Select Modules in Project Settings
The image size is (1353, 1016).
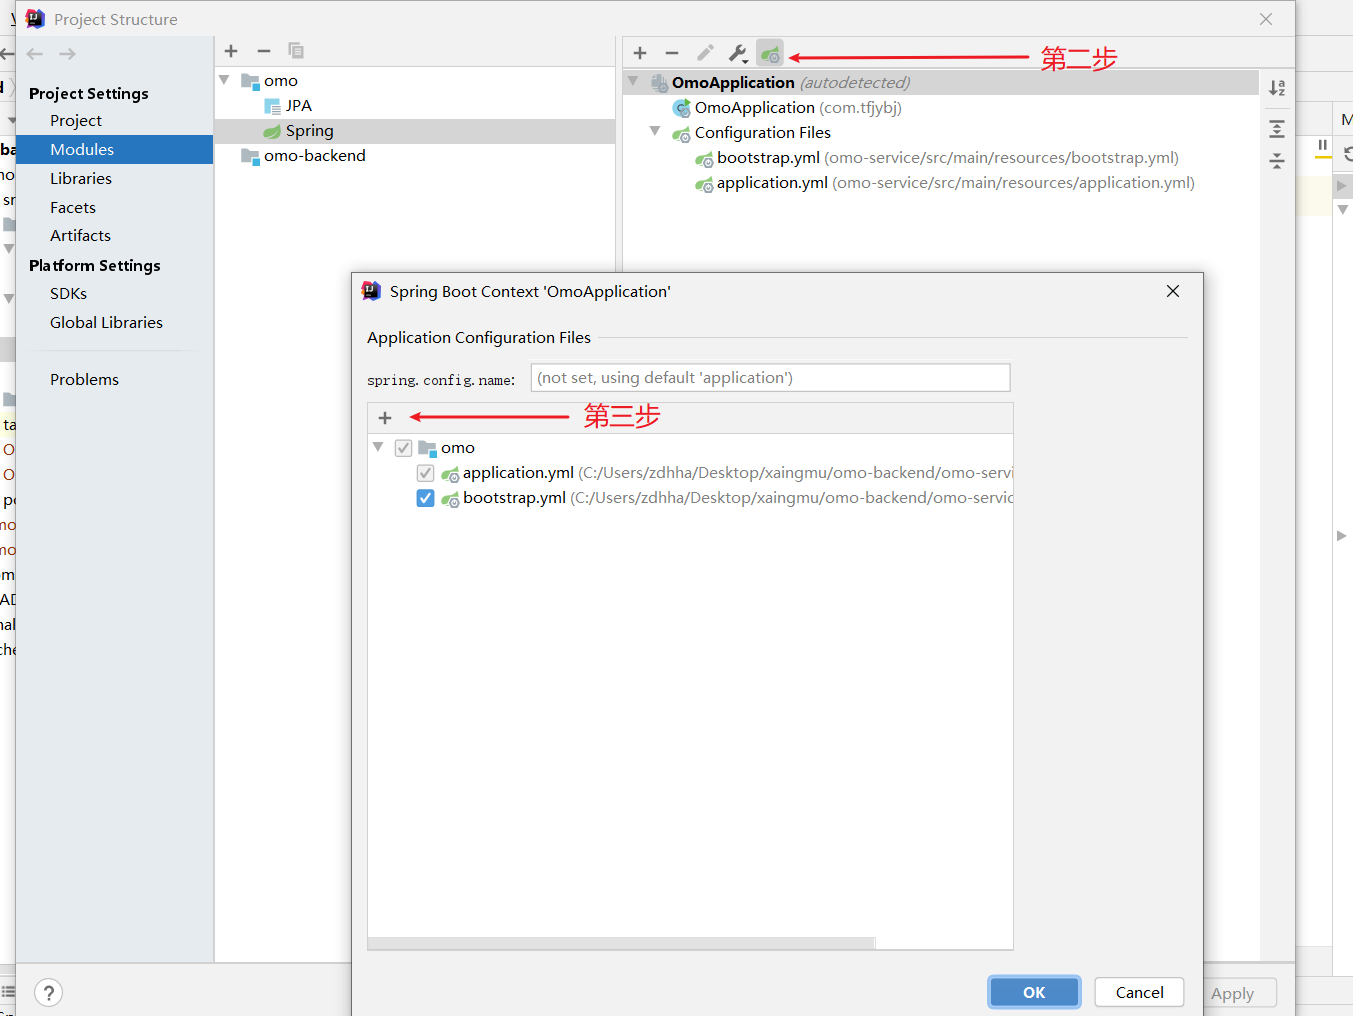pos(114,150)
